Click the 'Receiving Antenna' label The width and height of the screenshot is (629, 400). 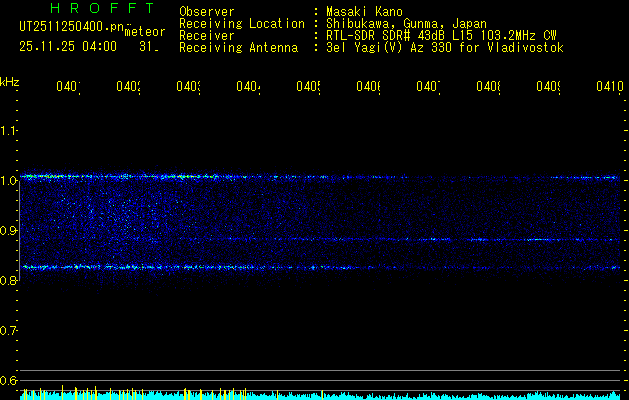click(239, 48)
